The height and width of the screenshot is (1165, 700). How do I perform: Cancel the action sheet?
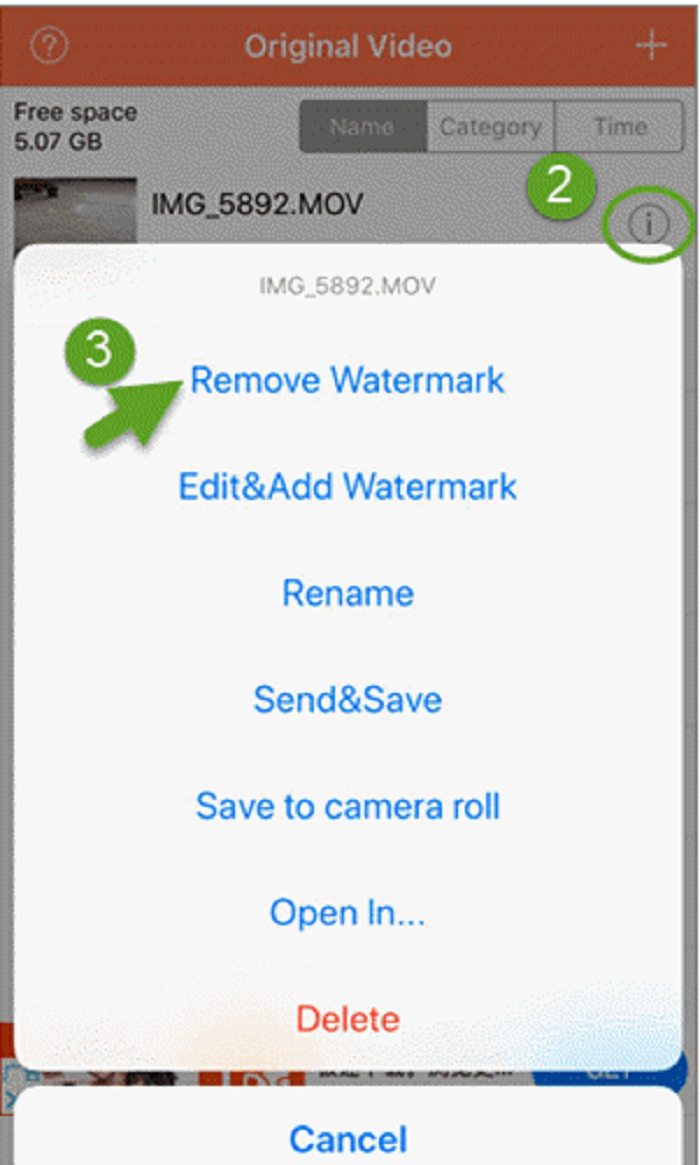(348, 1139)
